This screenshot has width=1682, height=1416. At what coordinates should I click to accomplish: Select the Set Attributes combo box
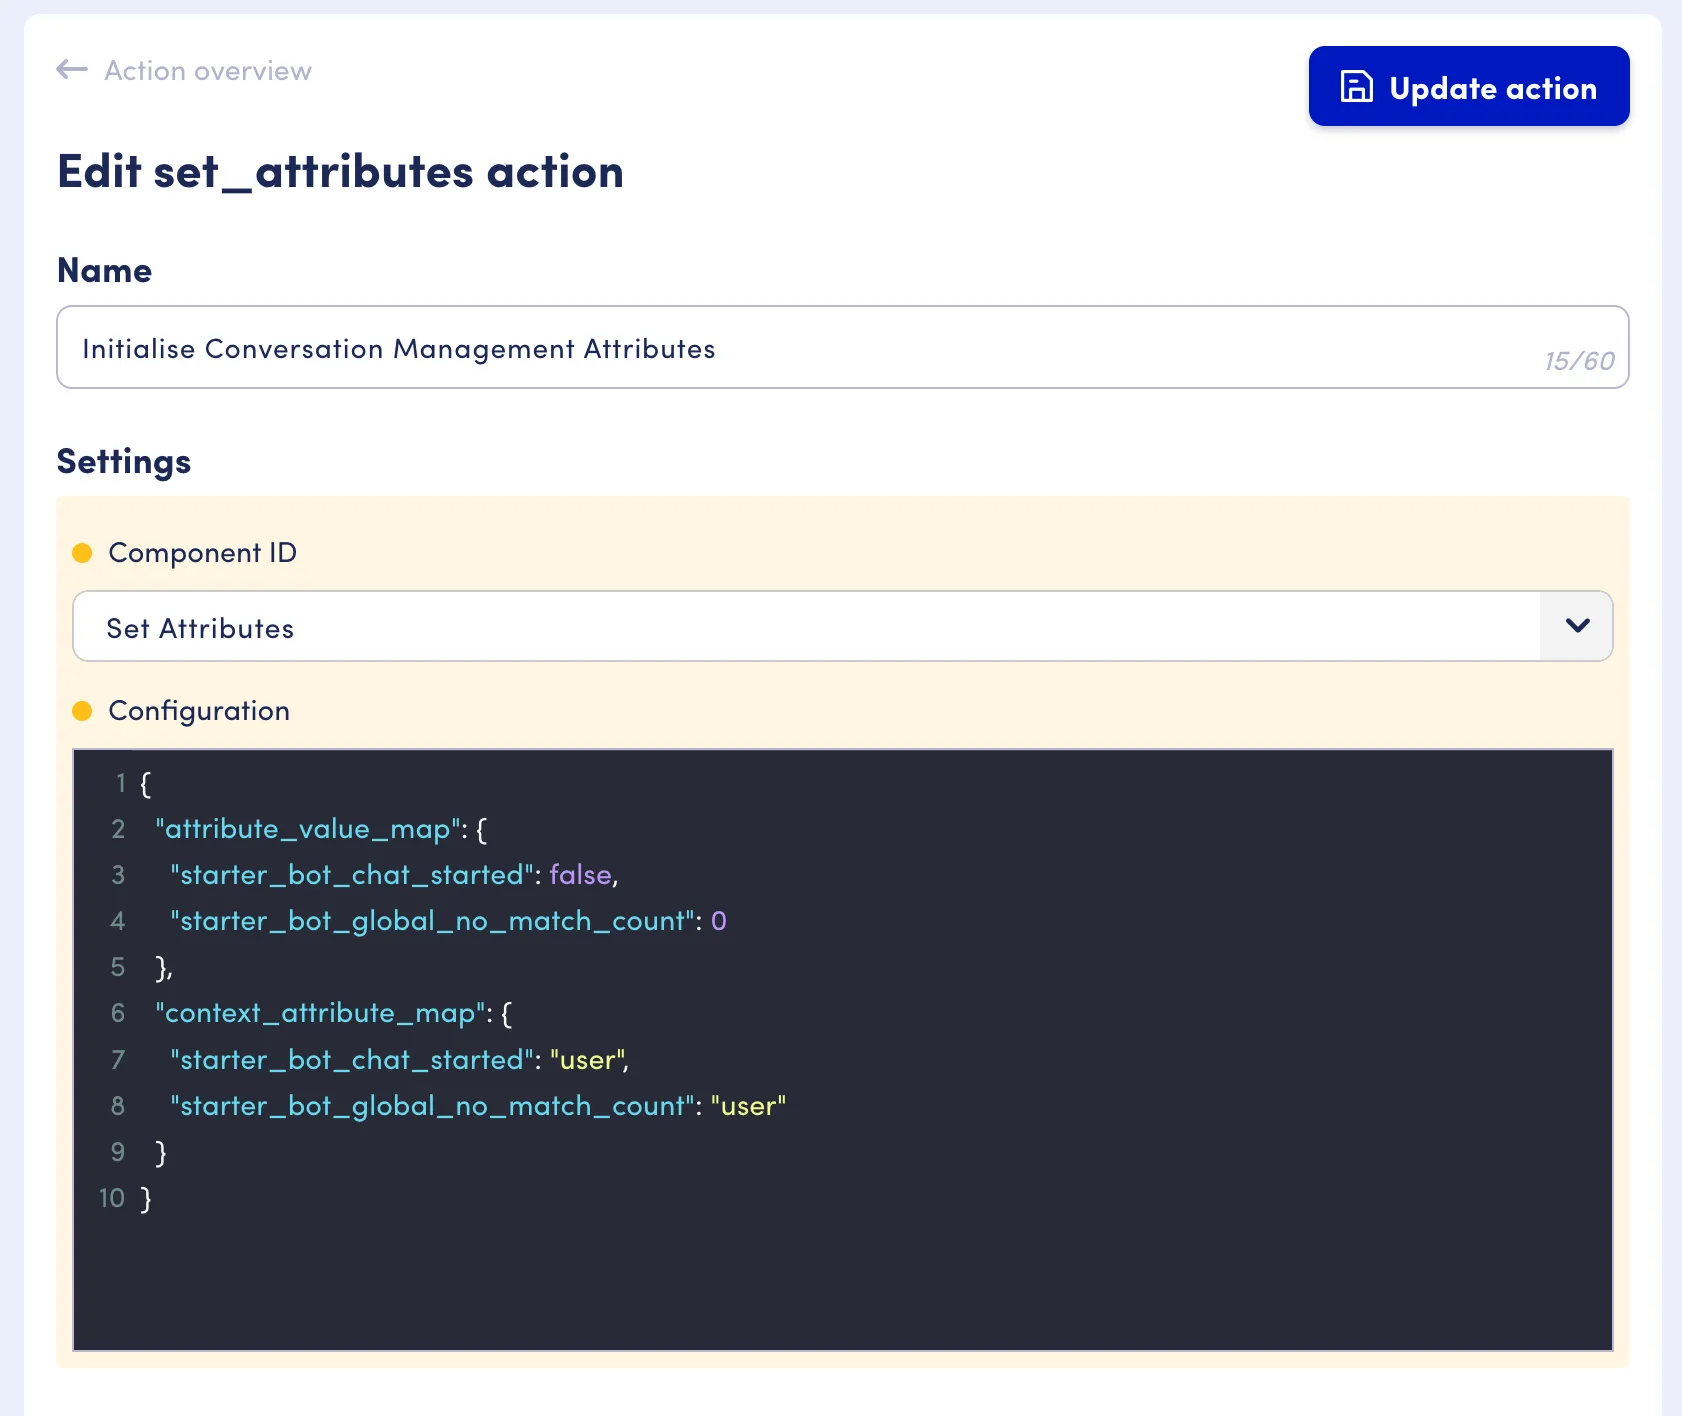pos(843,626)
